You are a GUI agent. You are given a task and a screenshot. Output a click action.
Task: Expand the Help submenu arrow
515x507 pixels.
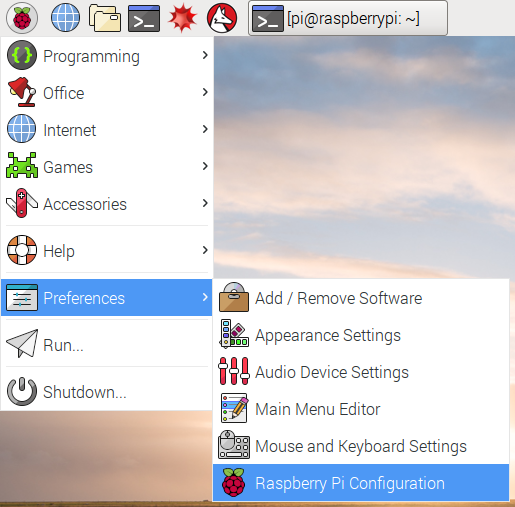click(205, 250)
